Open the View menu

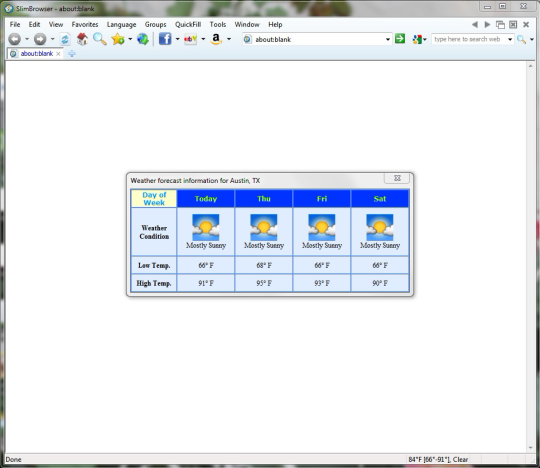56,24
